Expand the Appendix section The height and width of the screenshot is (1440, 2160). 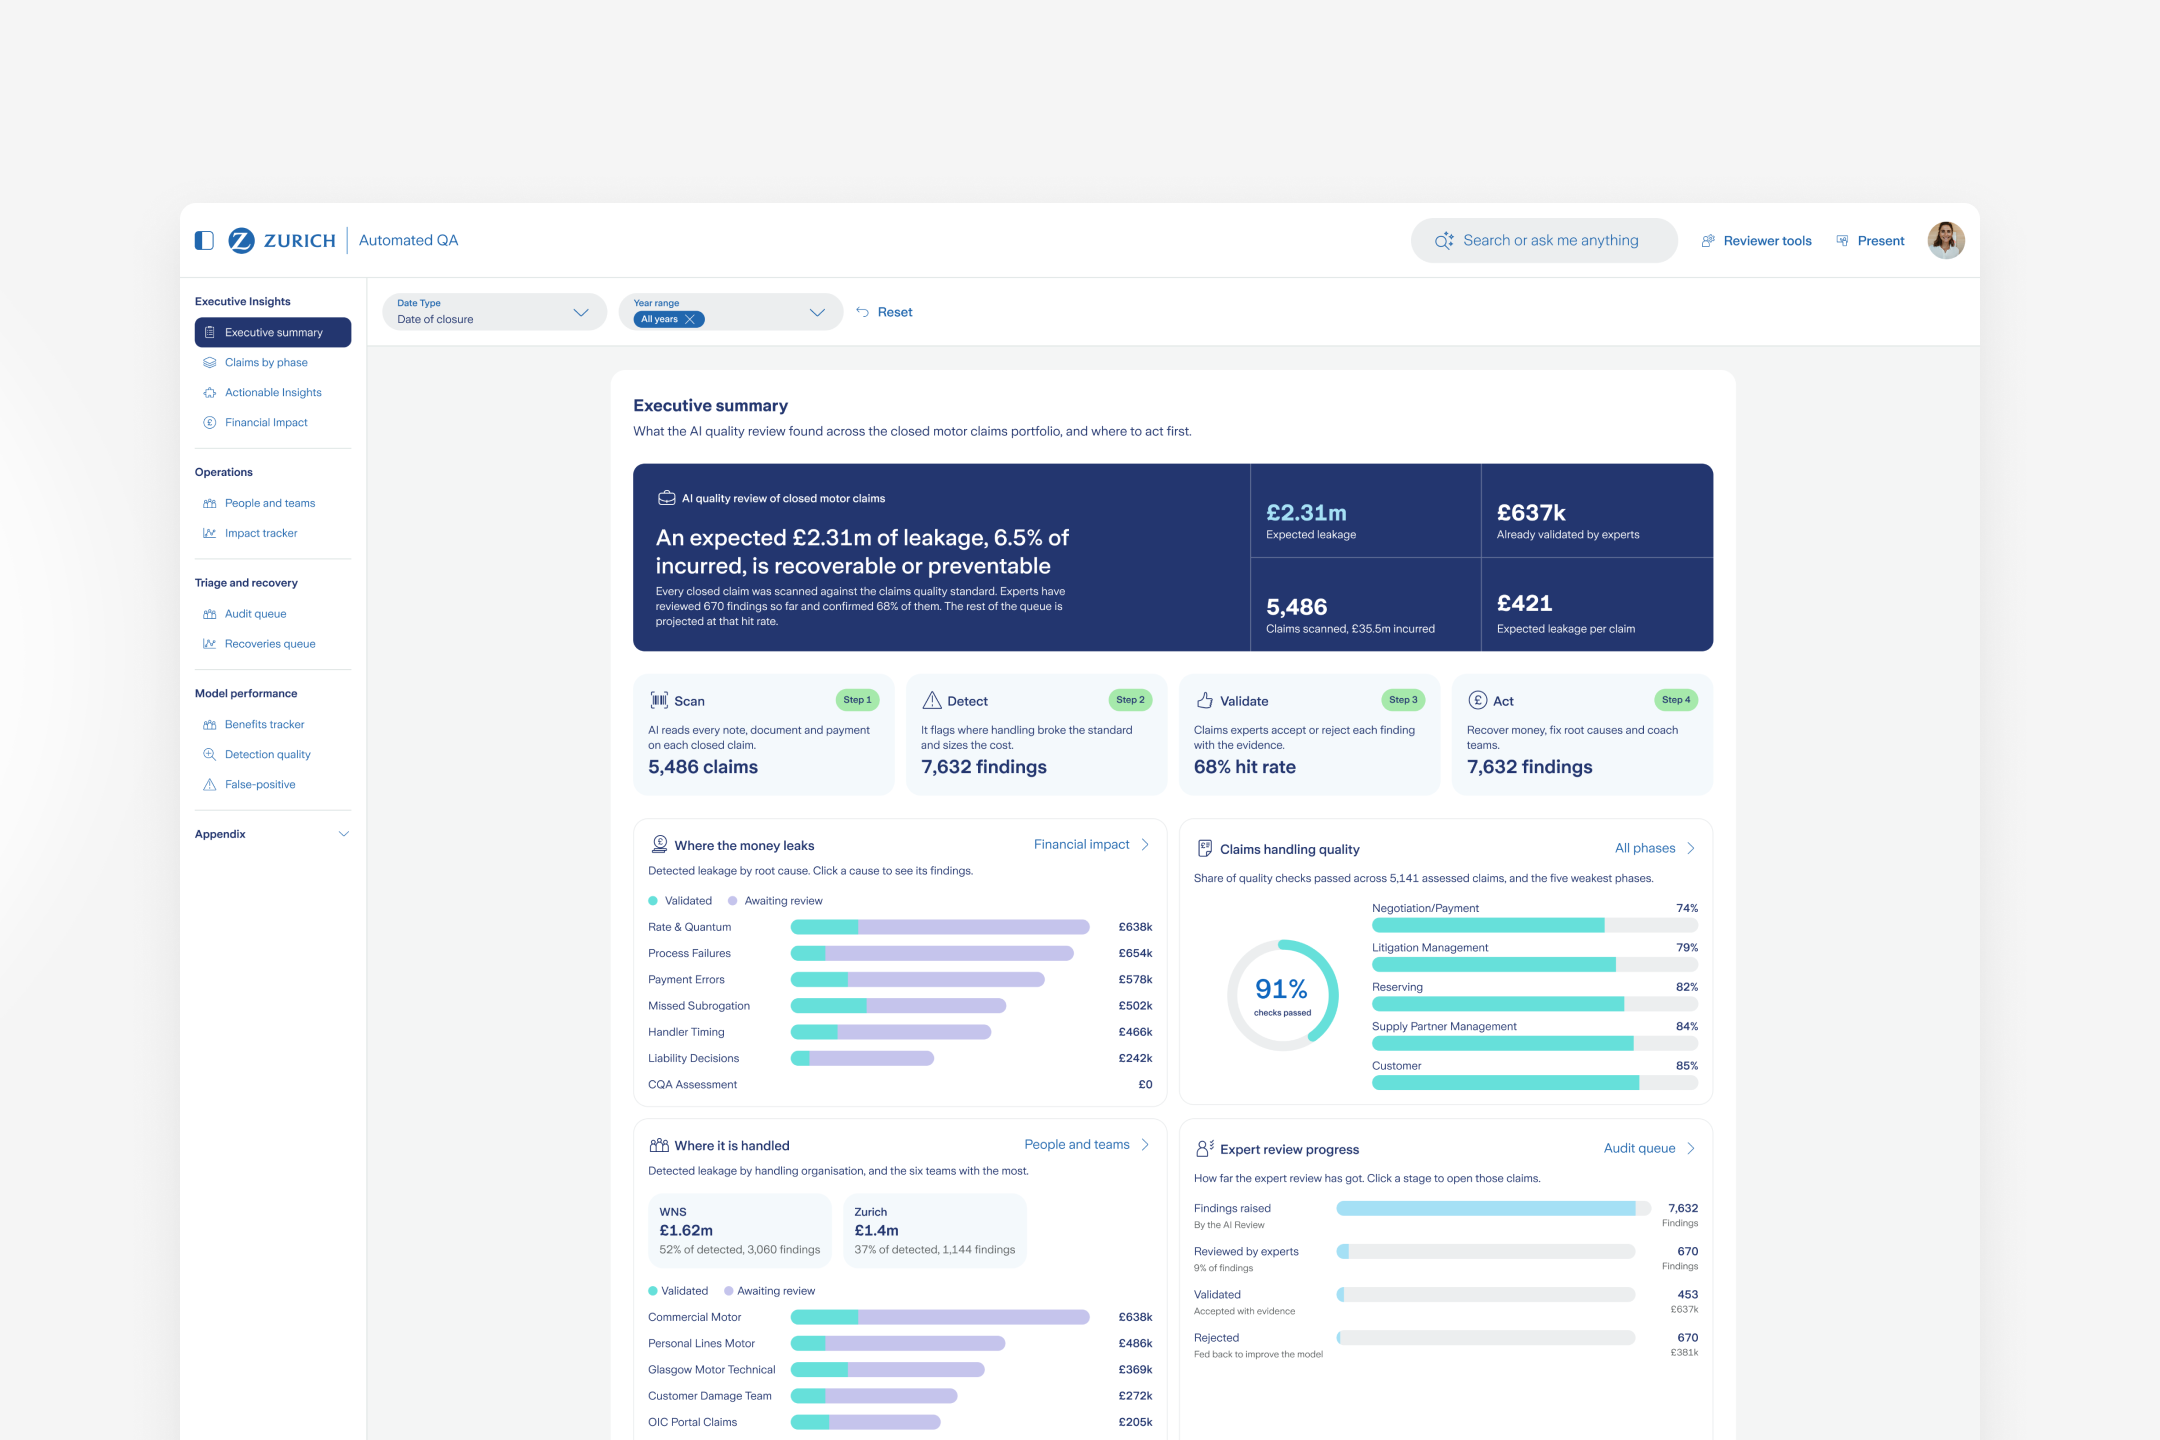pyautogui.click(x=273, y=834)
